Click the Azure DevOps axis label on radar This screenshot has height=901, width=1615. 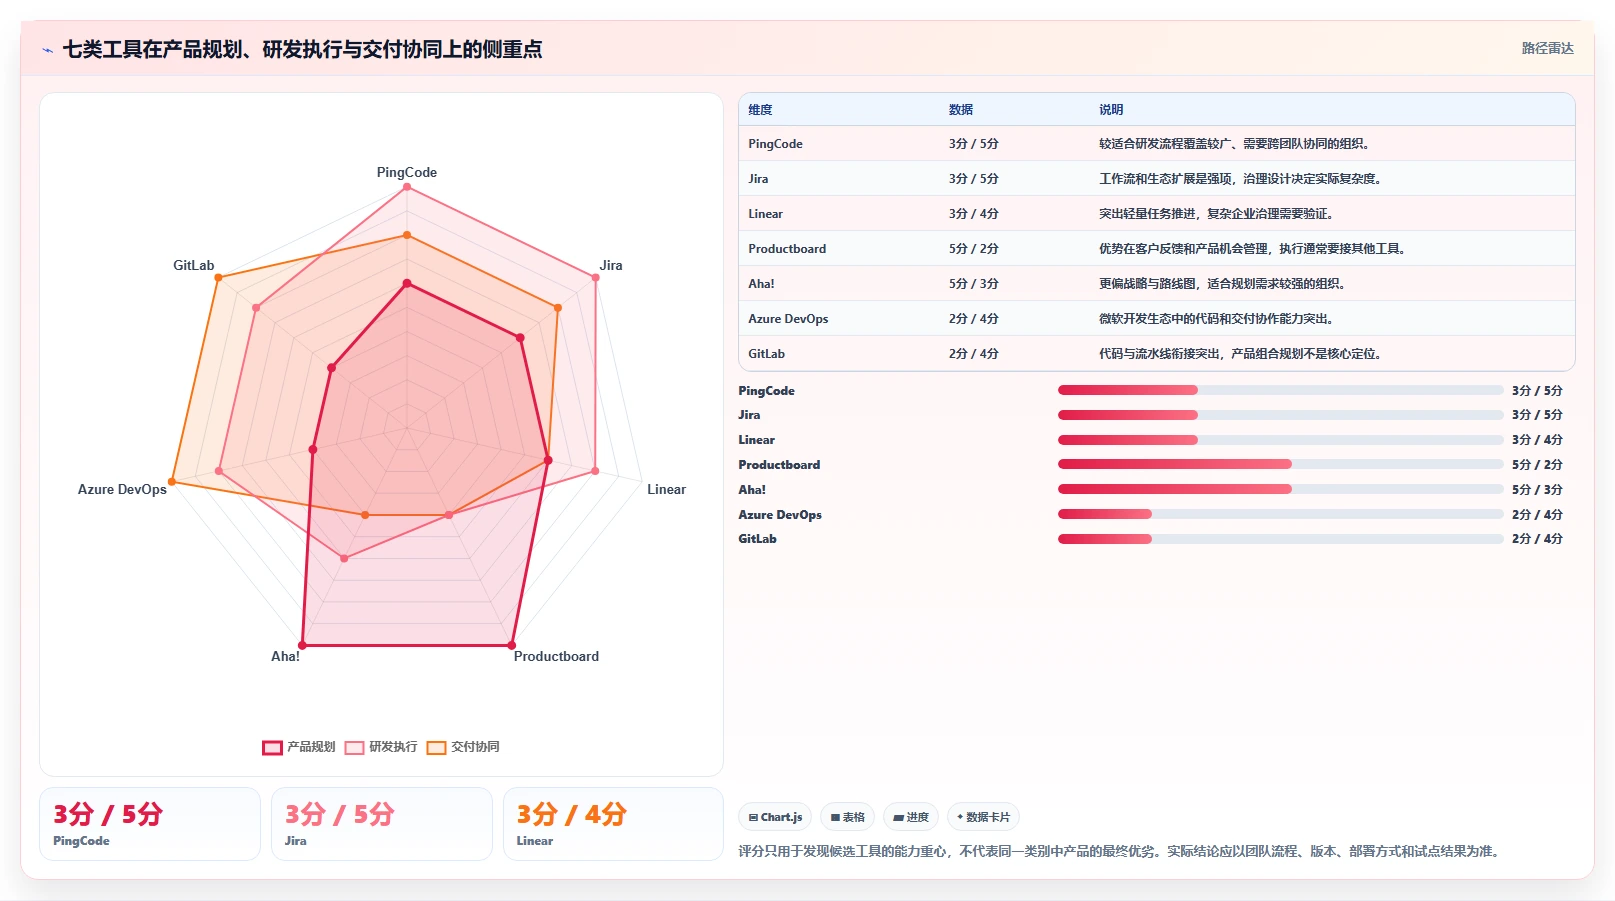point(122,489)
